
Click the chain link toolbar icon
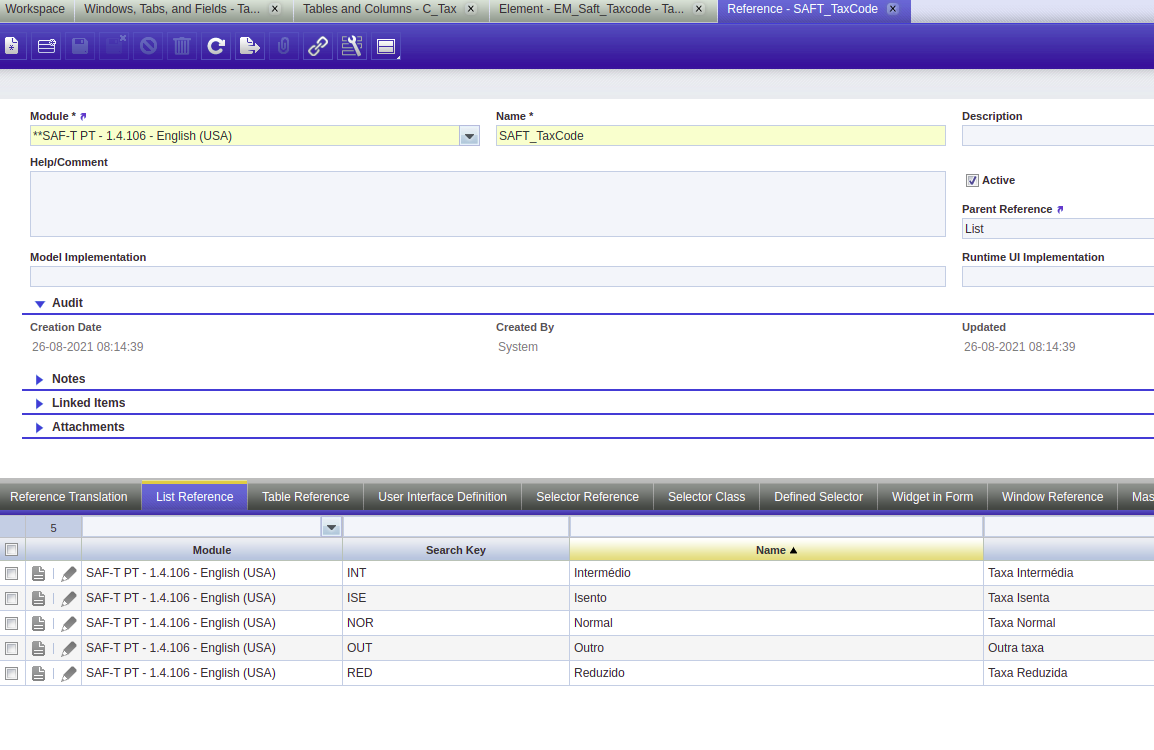pos(317,46)
